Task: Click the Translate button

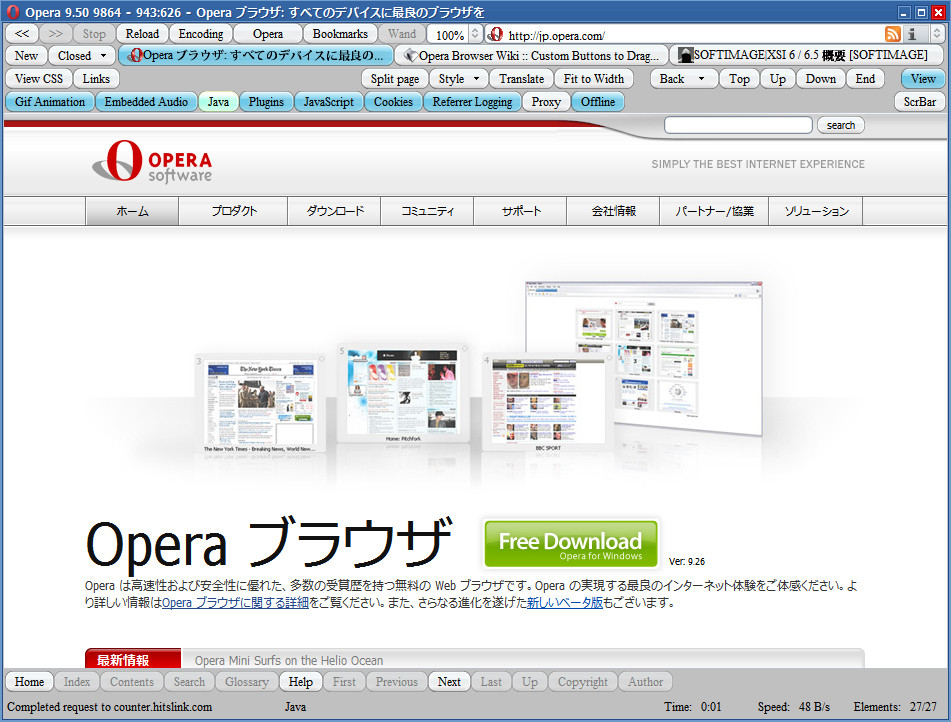Action: pos(522,79)
